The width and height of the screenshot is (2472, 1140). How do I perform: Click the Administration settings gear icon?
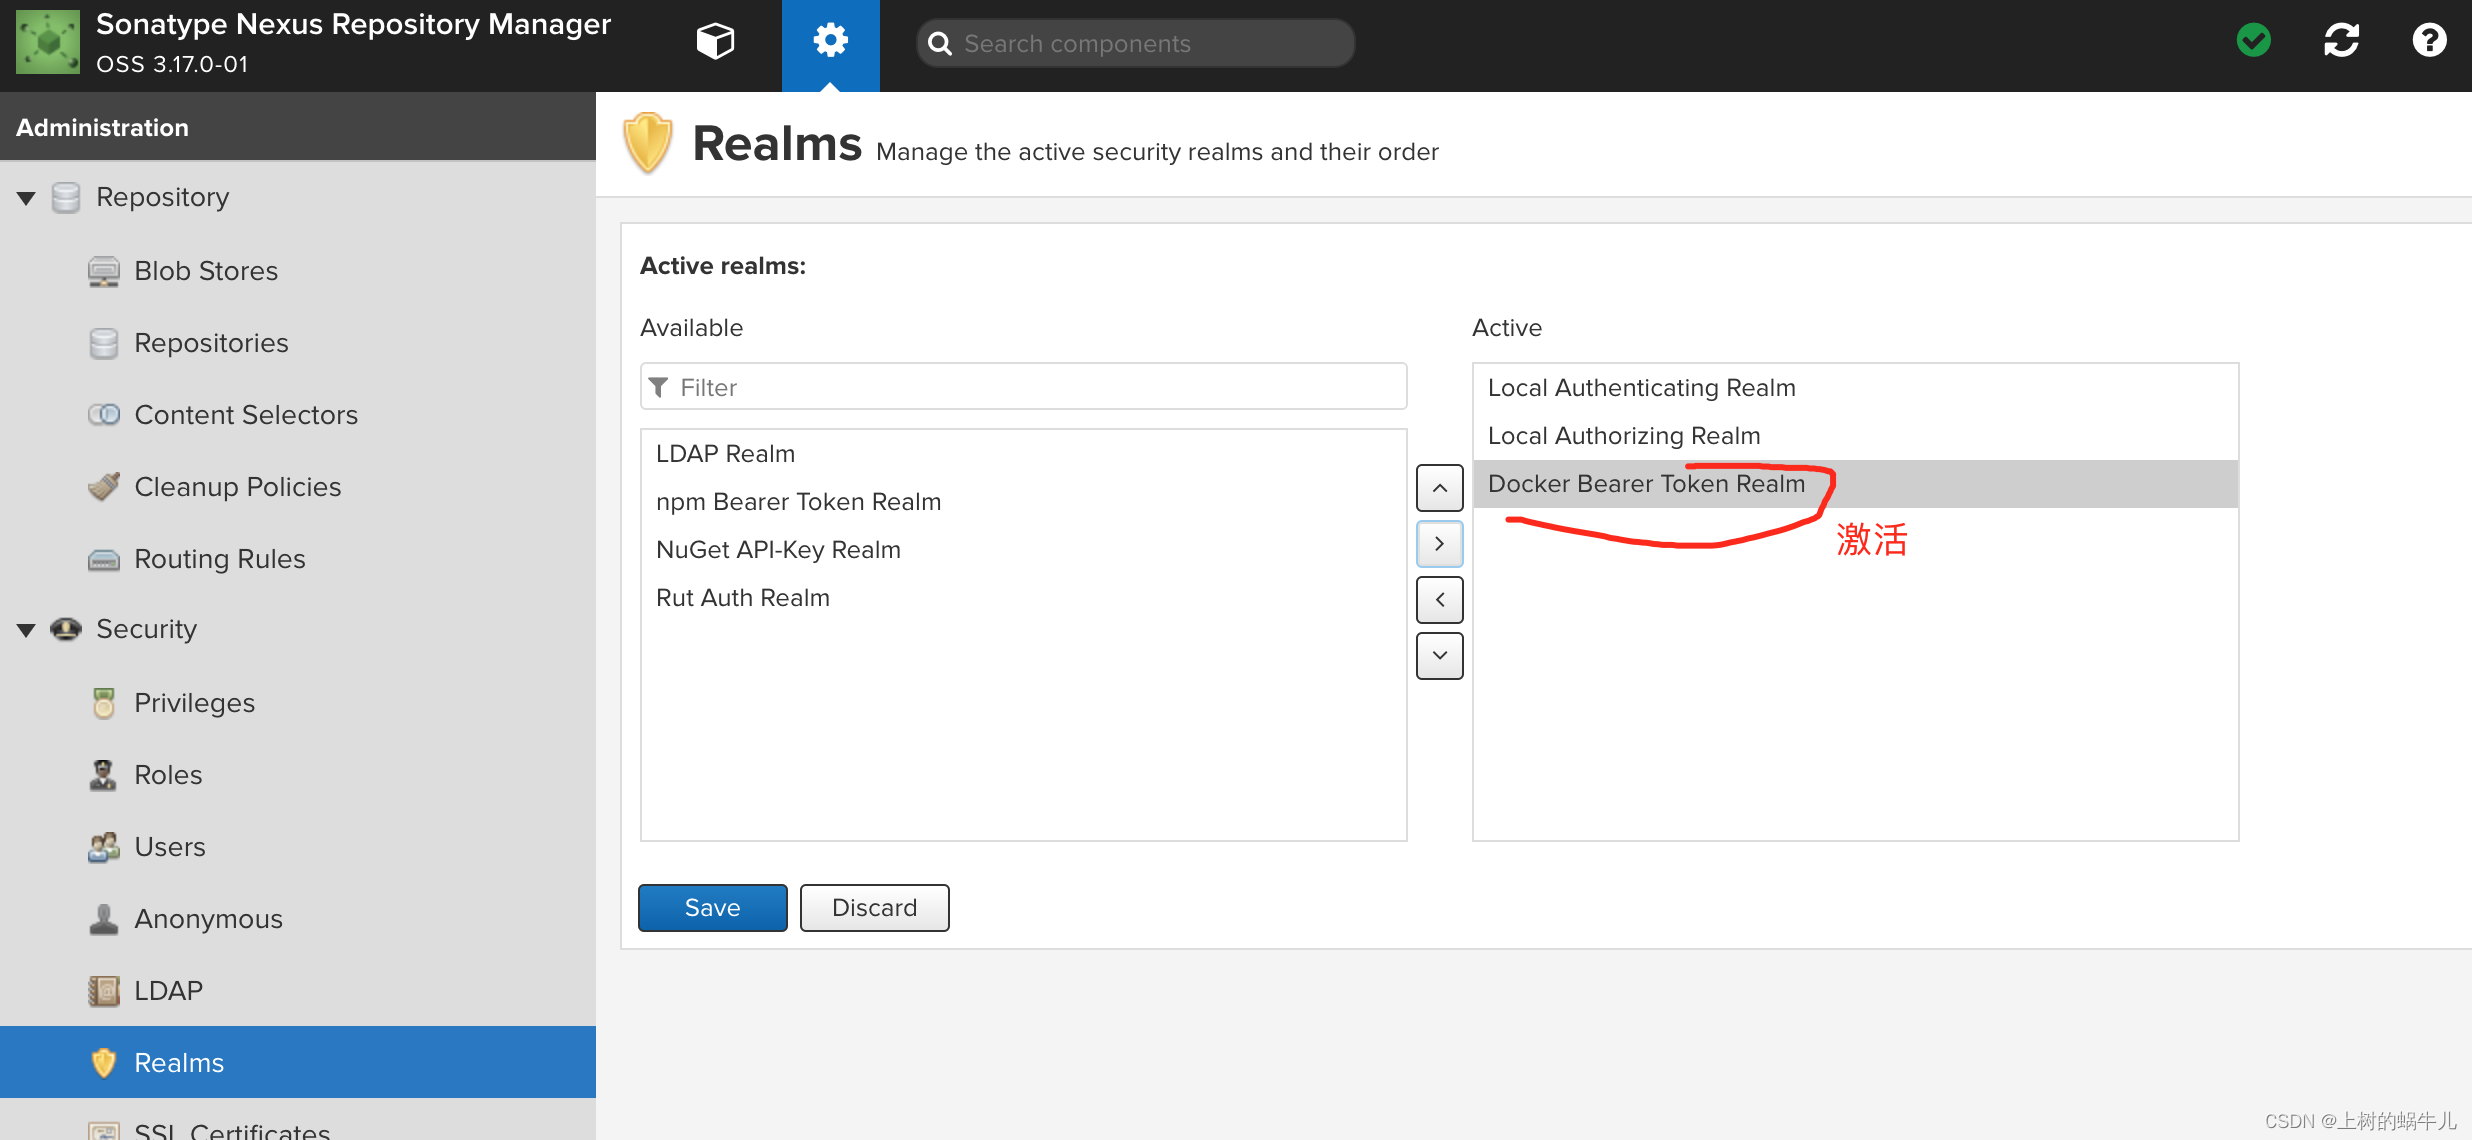tap(829, 43)
